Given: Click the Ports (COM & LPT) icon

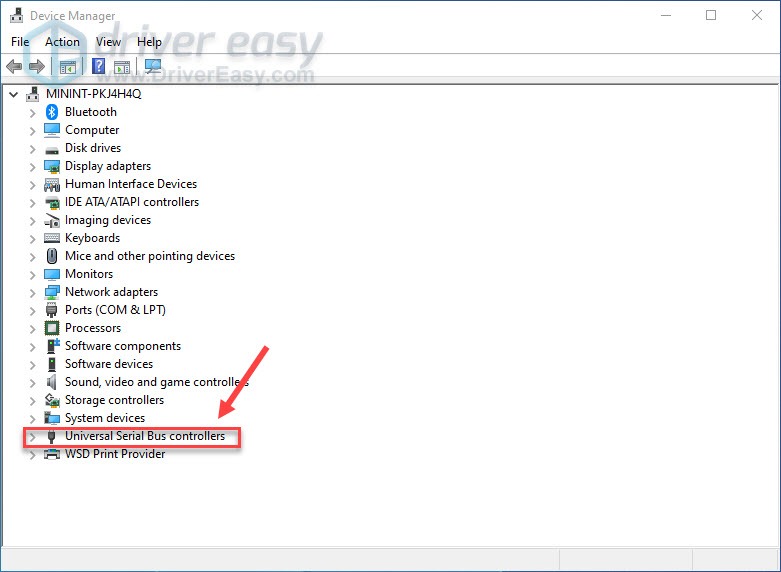Looking at the screenshot, I should [52, 310].
